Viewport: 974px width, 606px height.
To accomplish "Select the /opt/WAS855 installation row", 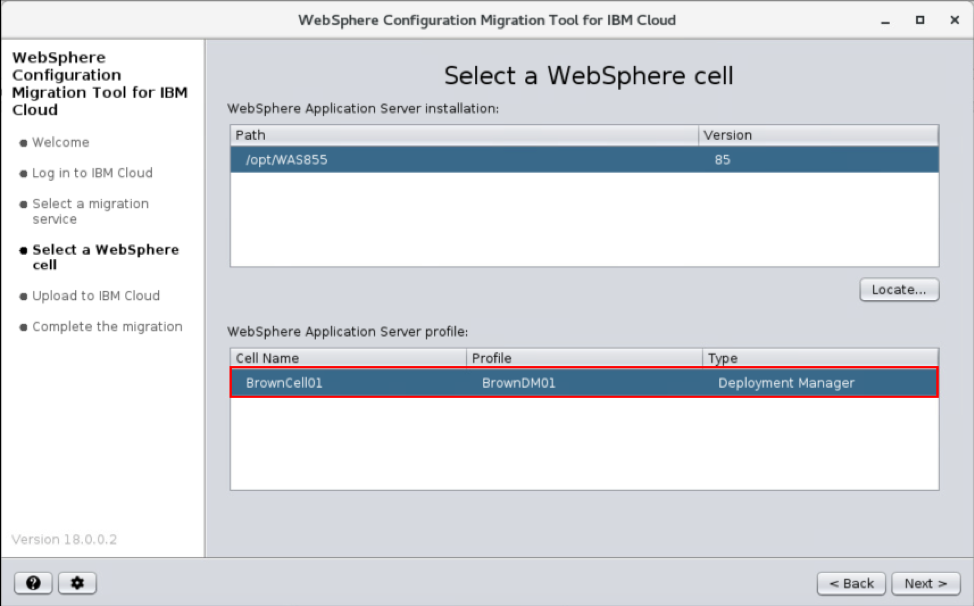I will pos(584,160).
